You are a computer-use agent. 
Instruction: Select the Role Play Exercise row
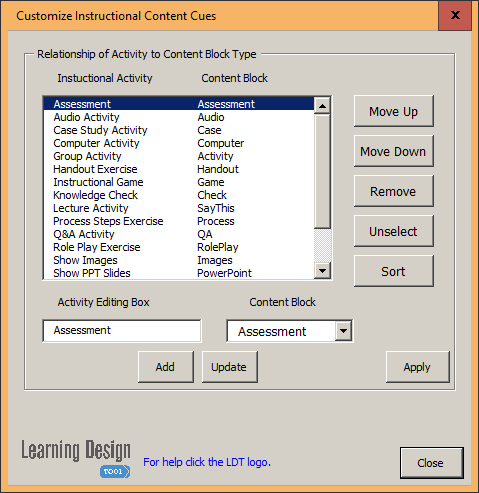coord(179,247)
